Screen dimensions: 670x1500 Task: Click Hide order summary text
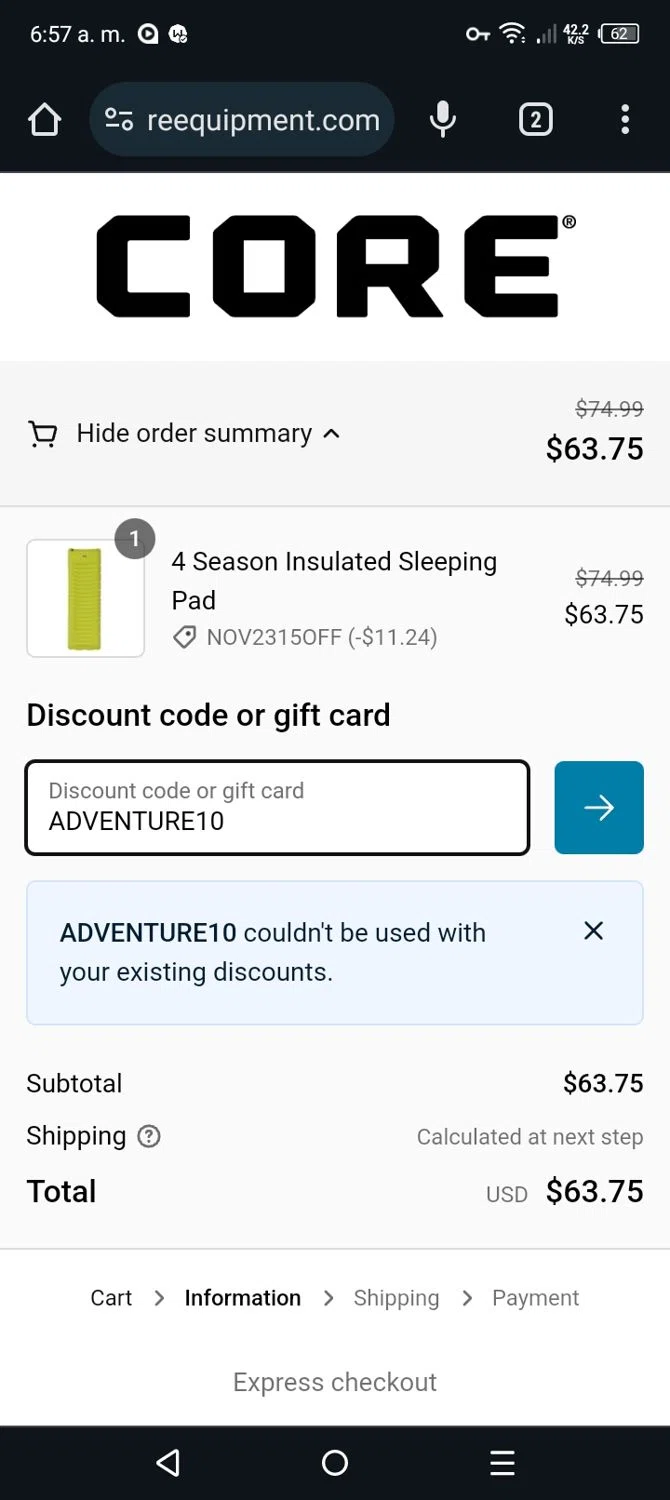(194, 433)
